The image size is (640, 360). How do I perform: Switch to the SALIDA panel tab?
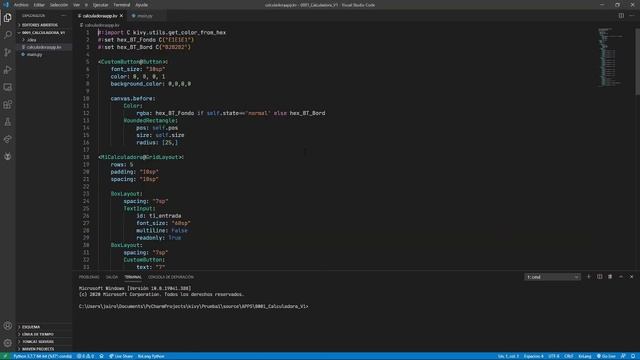tap(112, 277)
